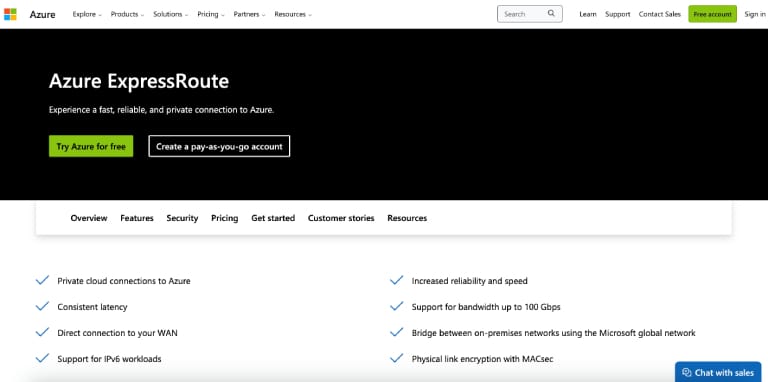
Task: Click the search magnifier icon
Action: [552, 14]
